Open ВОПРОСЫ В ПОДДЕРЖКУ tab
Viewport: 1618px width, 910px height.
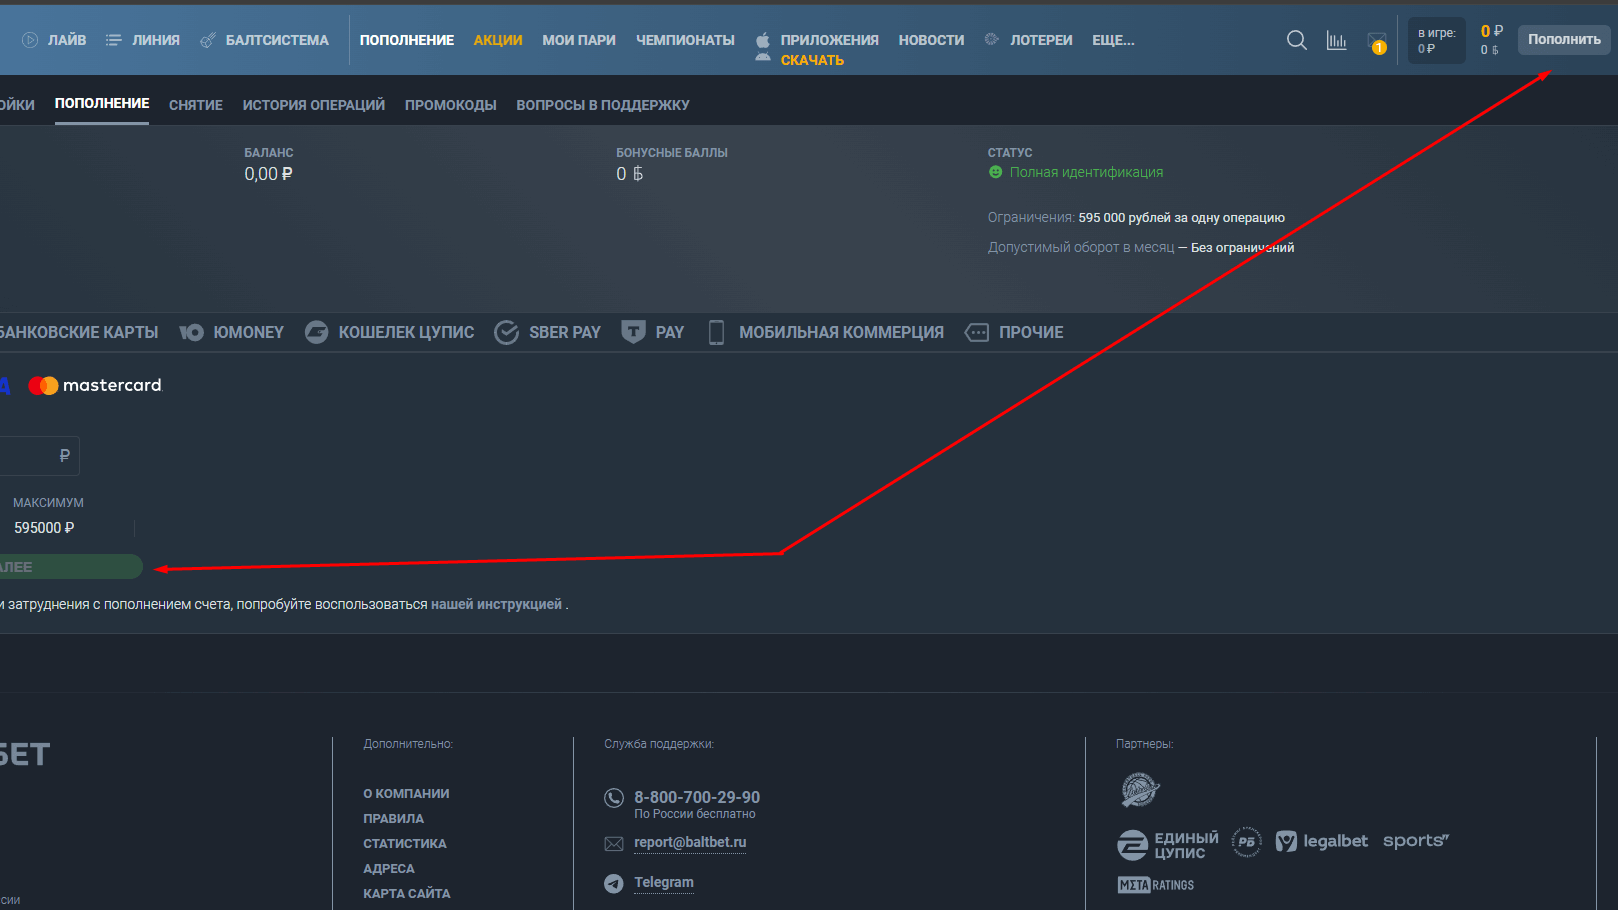[603, 105]
